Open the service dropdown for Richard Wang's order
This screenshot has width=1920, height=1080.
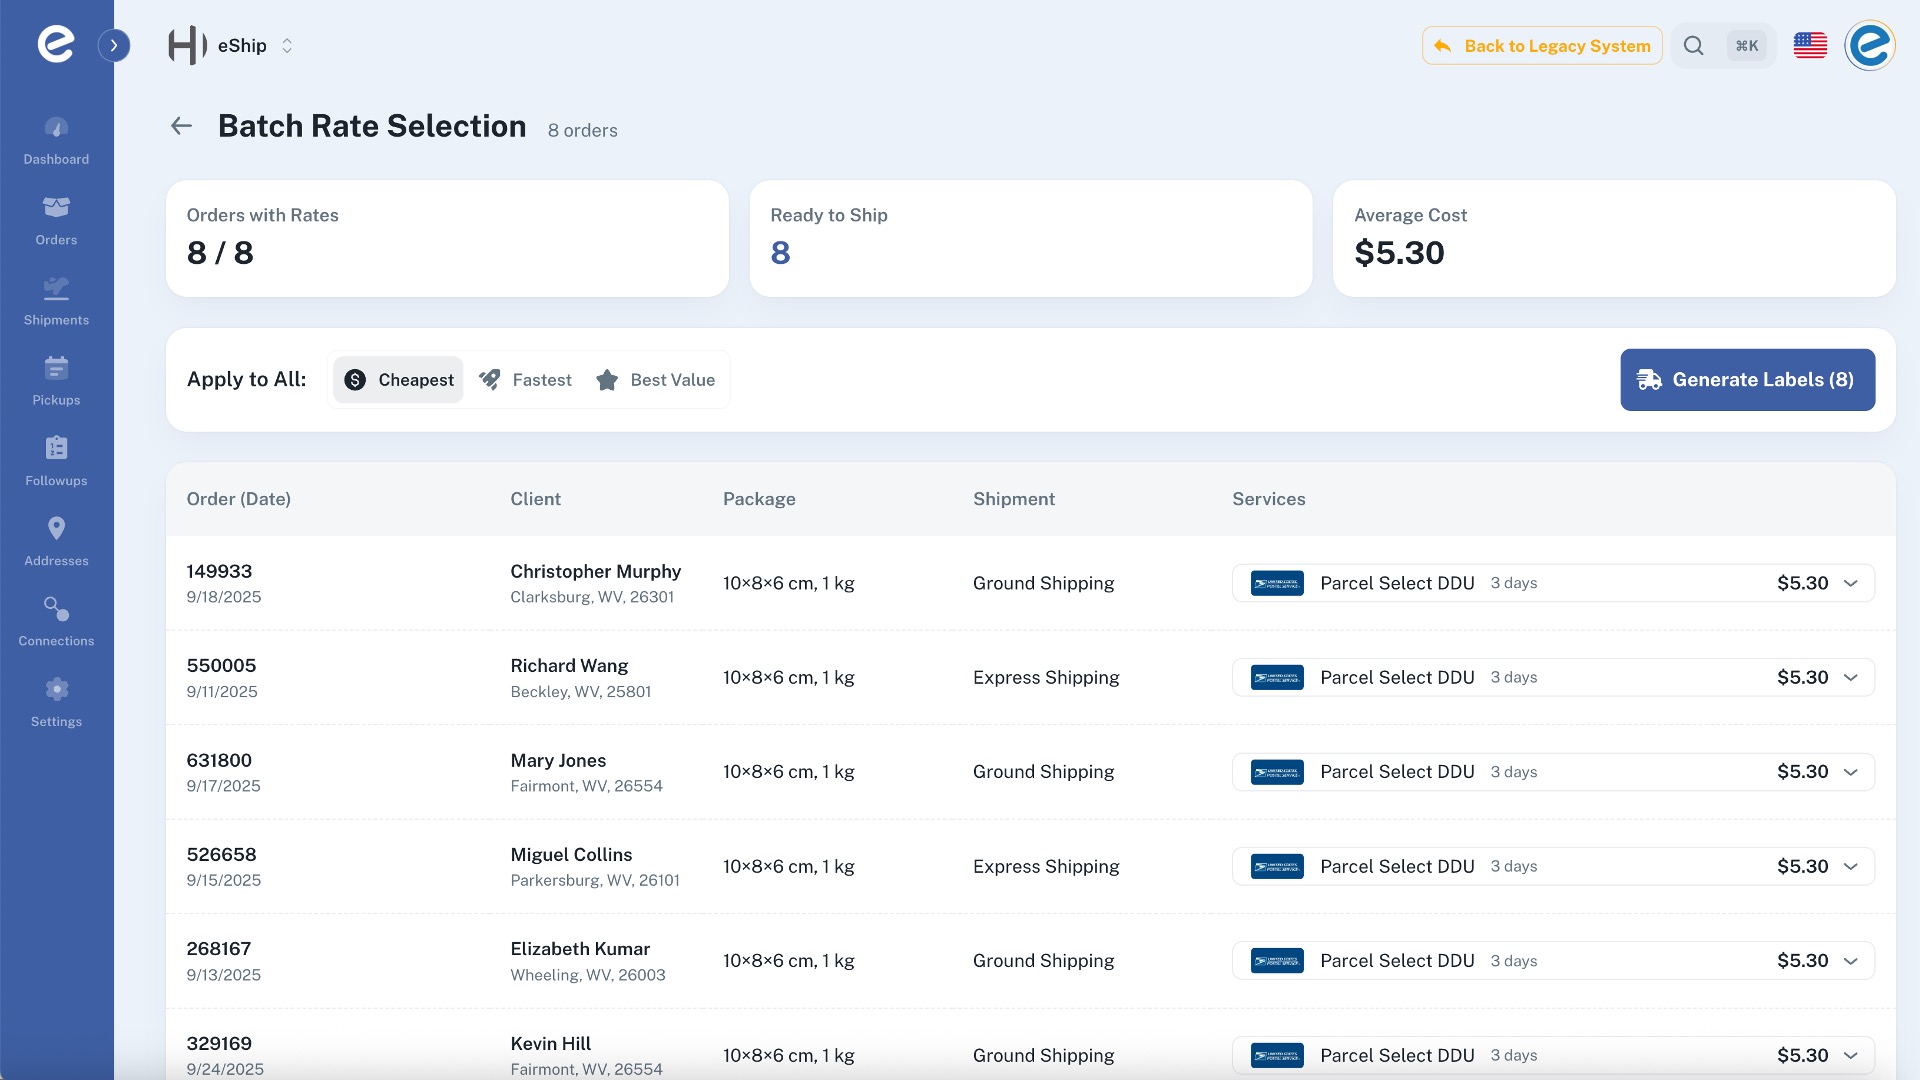click(x=1849, y=677)
